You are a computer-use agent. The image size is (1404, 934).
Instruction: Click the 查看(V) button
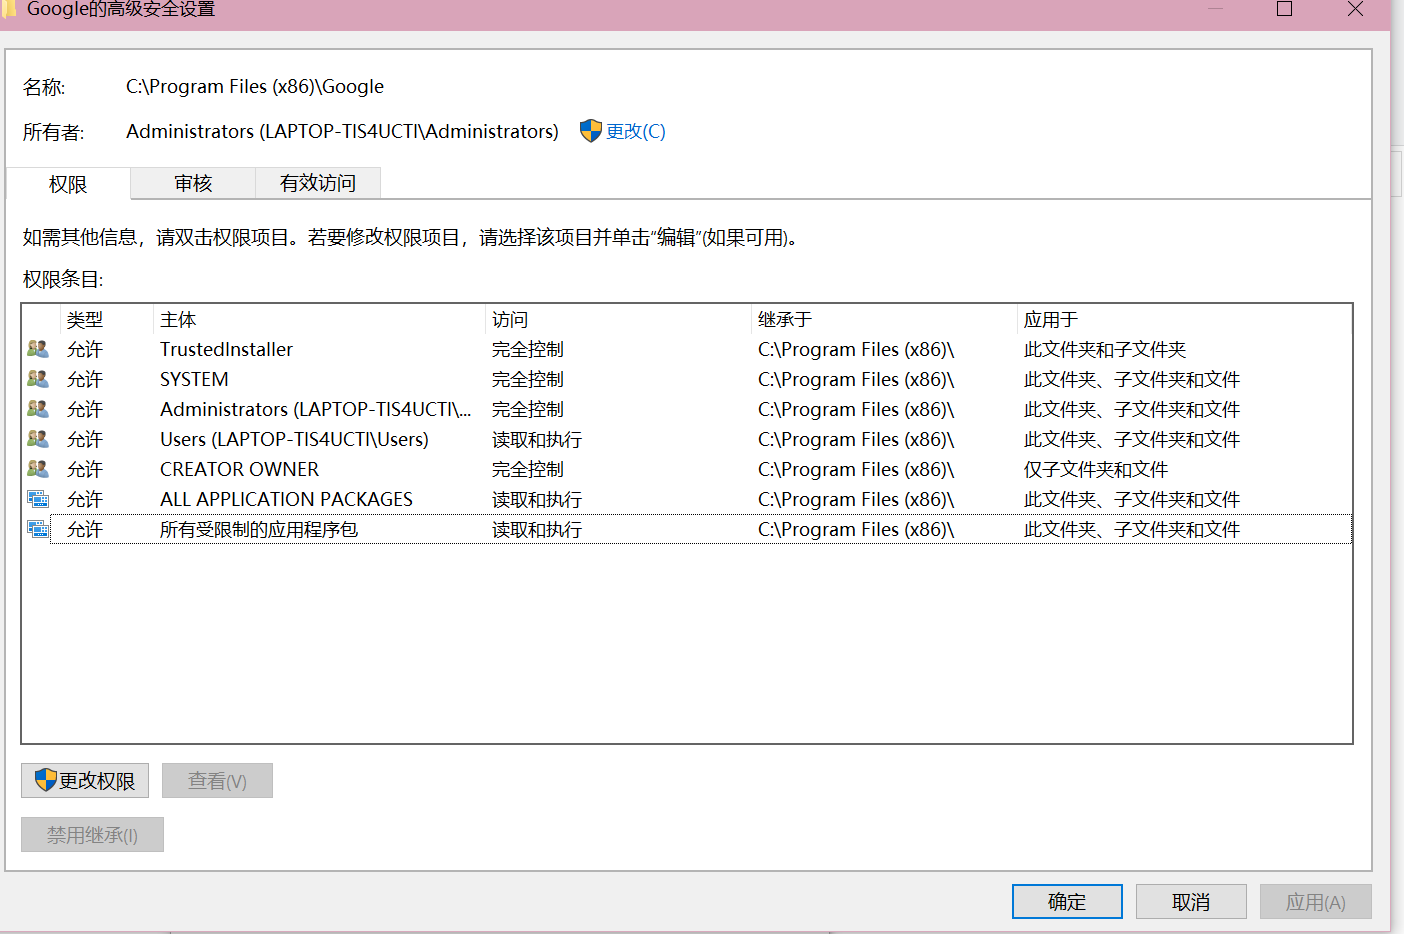pyautogui.click(x=217, y=781)
